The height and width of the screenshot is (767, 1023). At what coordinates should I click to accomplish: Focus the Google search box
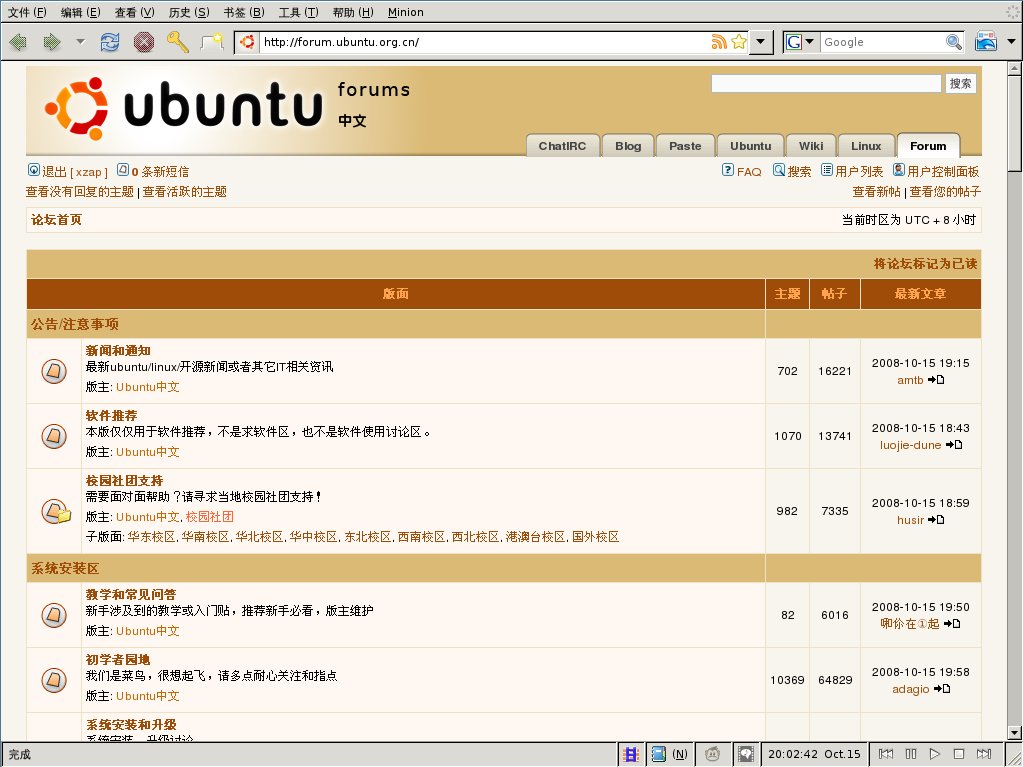coord(883,42)
